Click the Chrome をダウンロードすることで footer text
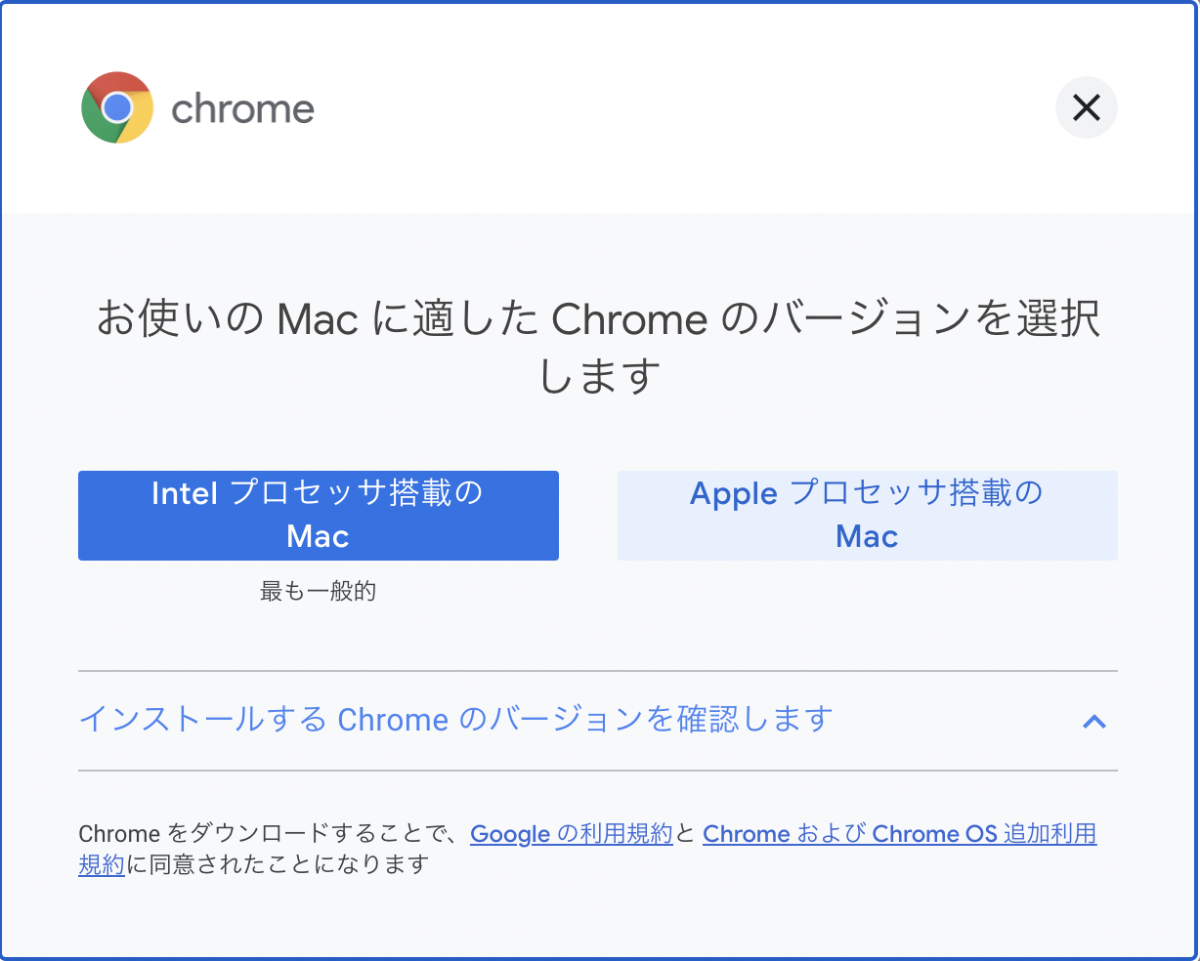The width and height of the screenshot is (1200, 961). tap(268, 834)
